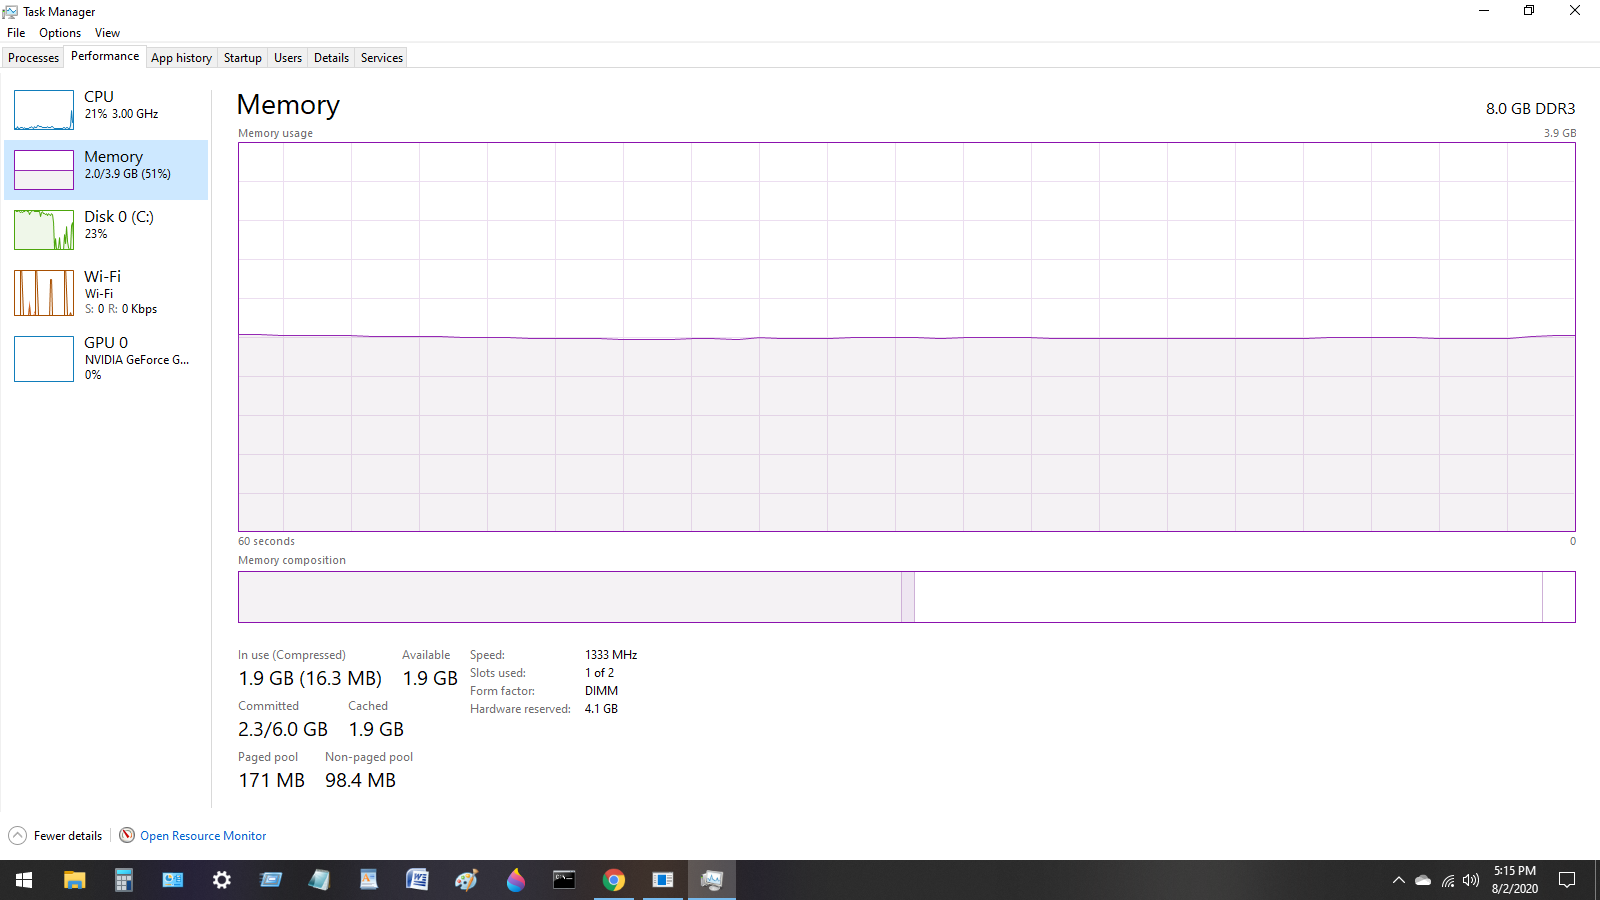Viewport: 1600px width, 900px height.
Task: Select the CPU usage thumbnail graph
Action: pos(44,110)
